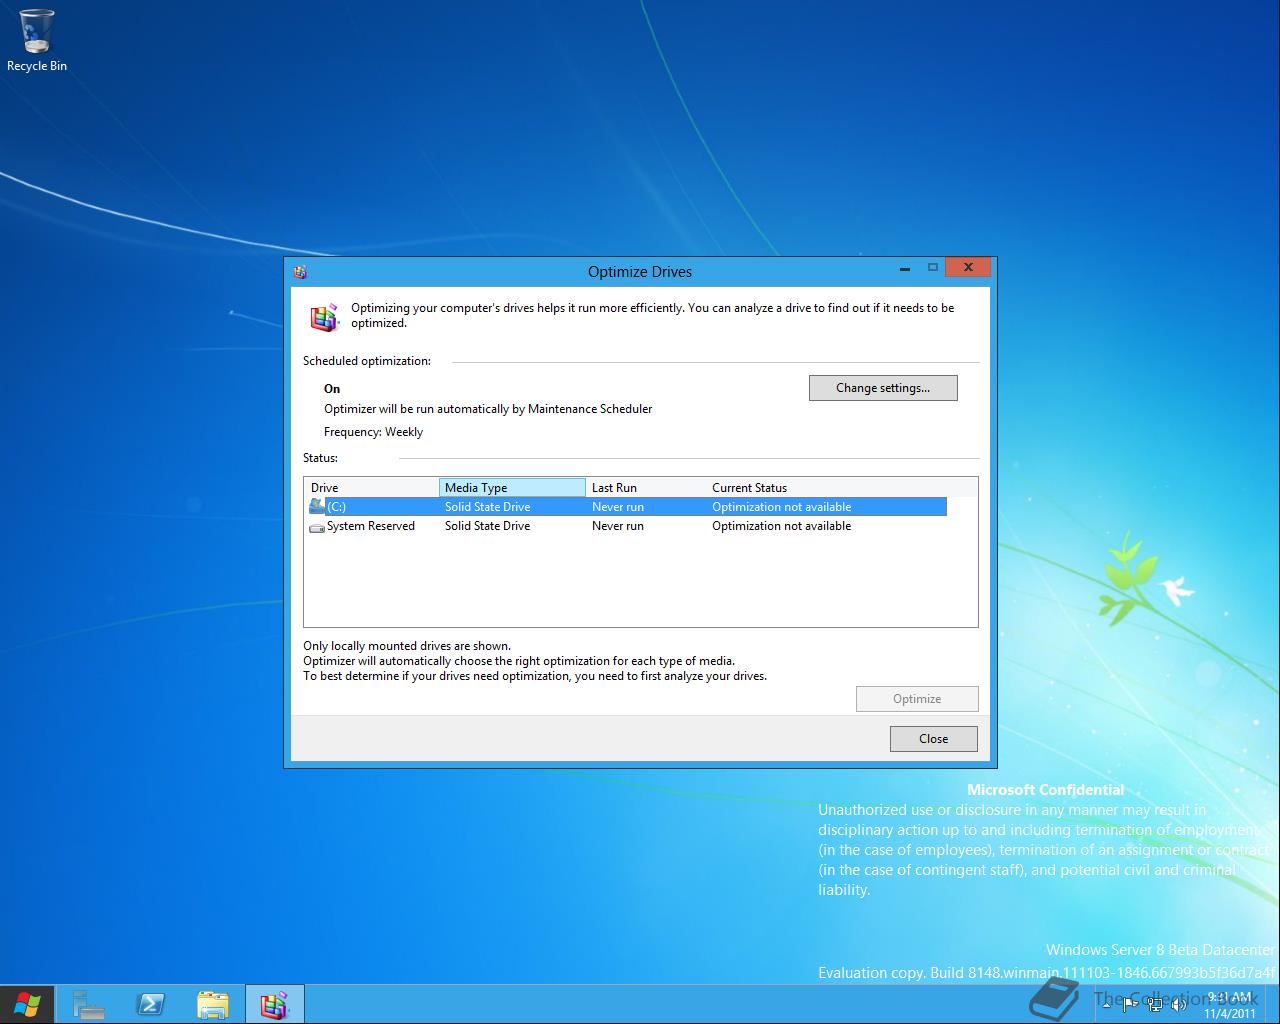Open the Start button on taskbar
The height and width of the screenshot is (1024, 1280).
(x=27, y=1004)
